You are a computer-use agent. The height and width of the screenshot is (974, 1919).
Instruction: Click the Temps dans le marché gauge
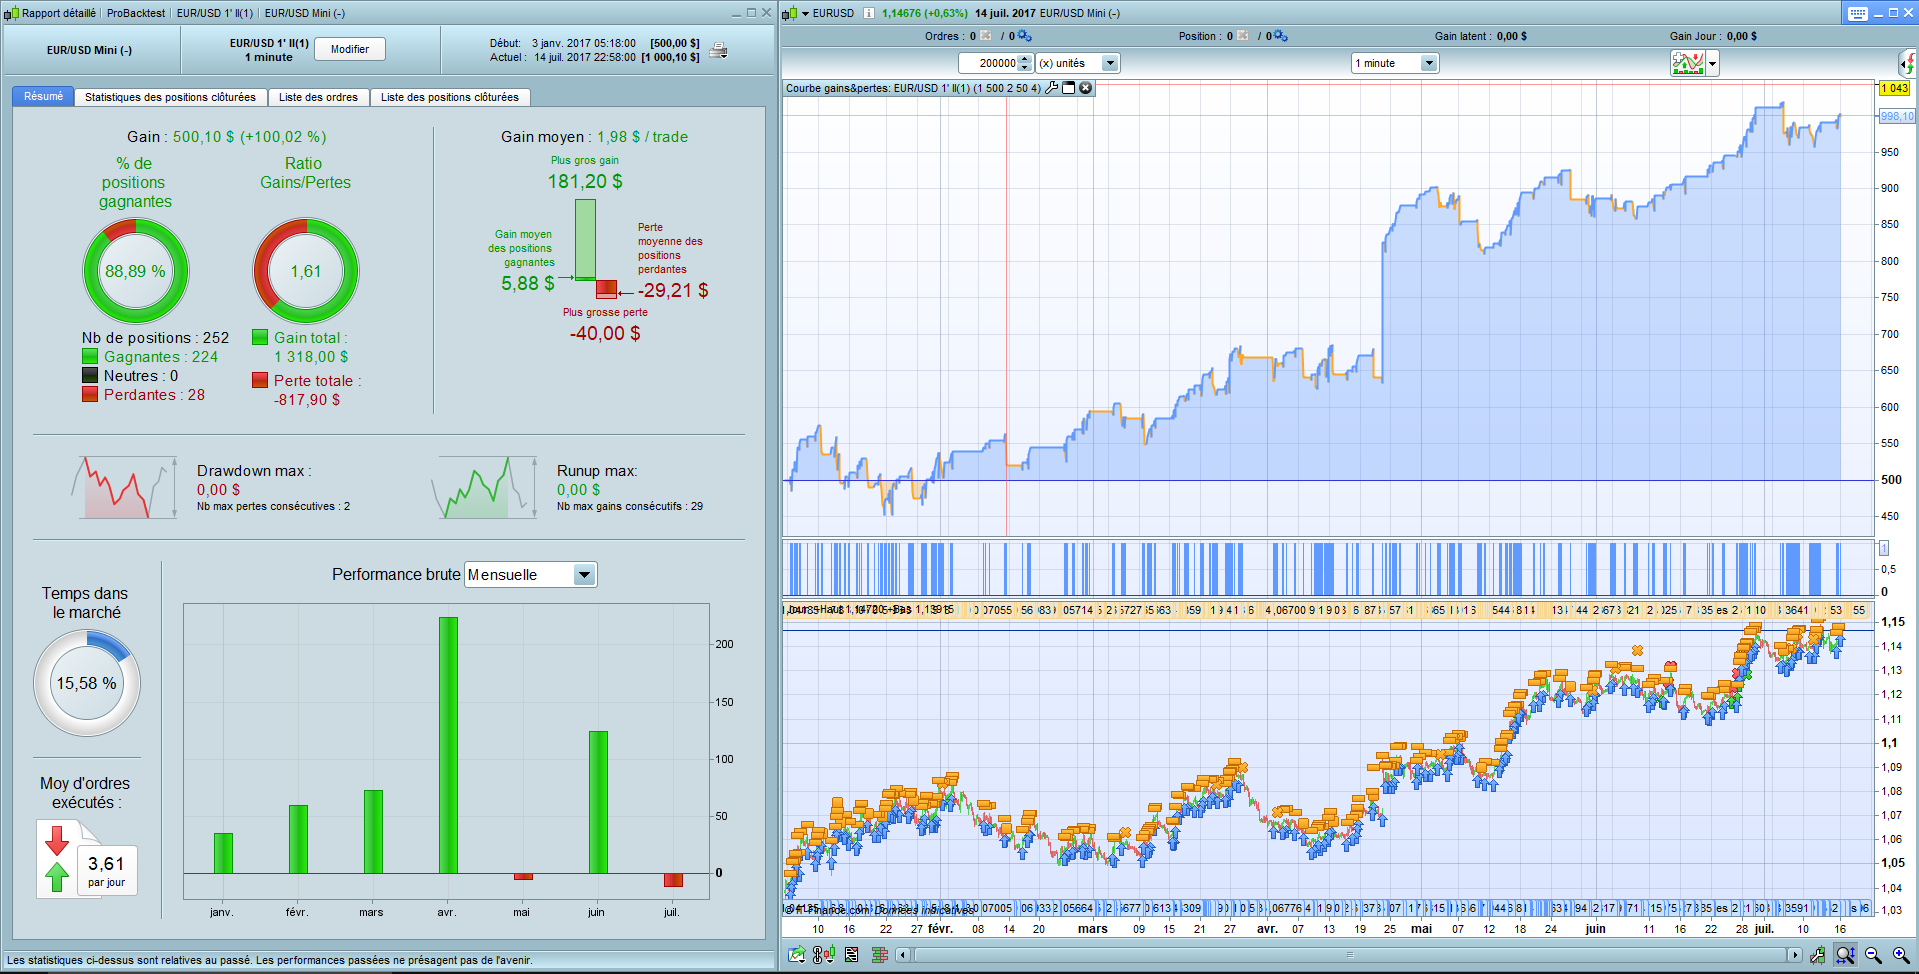tap(87, 683)
